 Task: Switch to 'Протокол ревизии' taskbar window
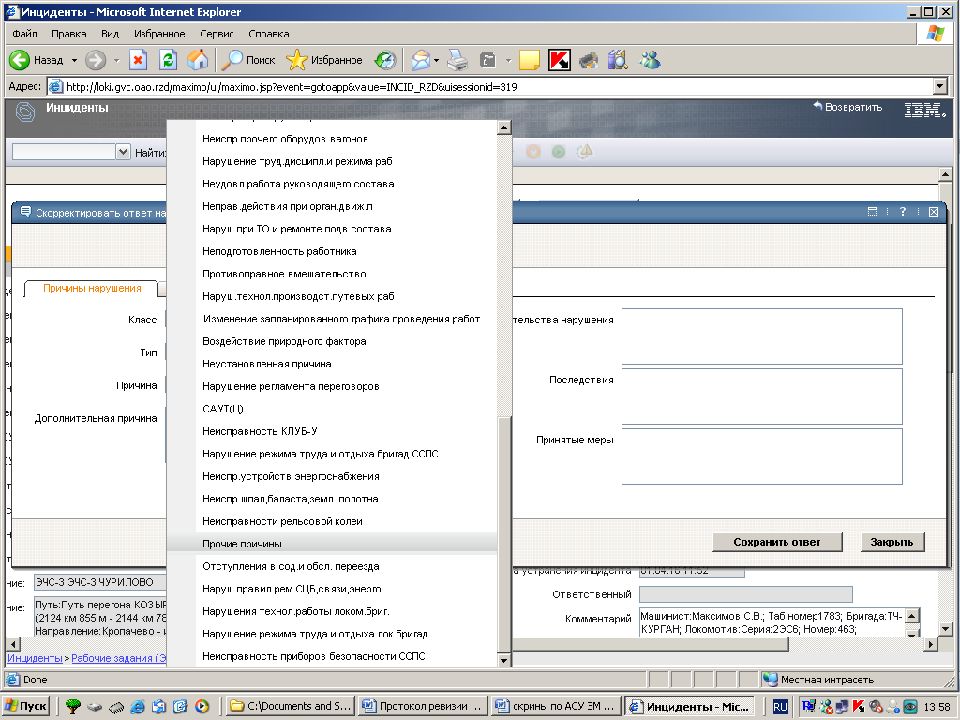pyautogui.click(x=422, y=706)
